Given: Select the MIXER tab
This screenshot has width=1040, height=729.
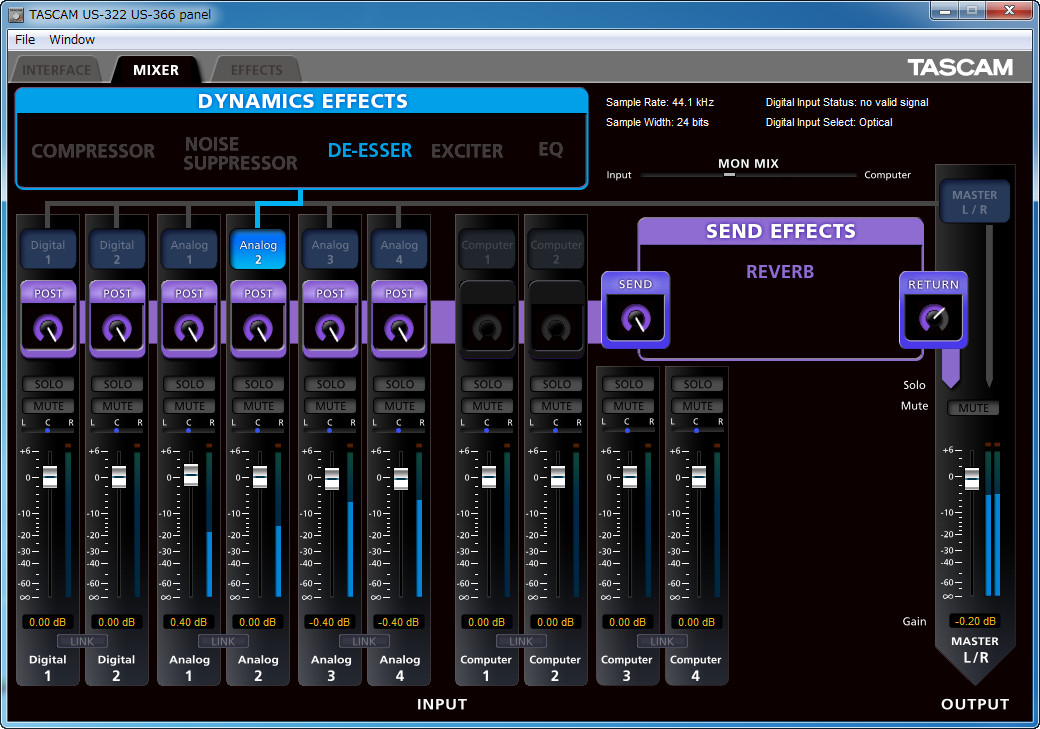Looking at the screenshot, I should pos(156,70).
